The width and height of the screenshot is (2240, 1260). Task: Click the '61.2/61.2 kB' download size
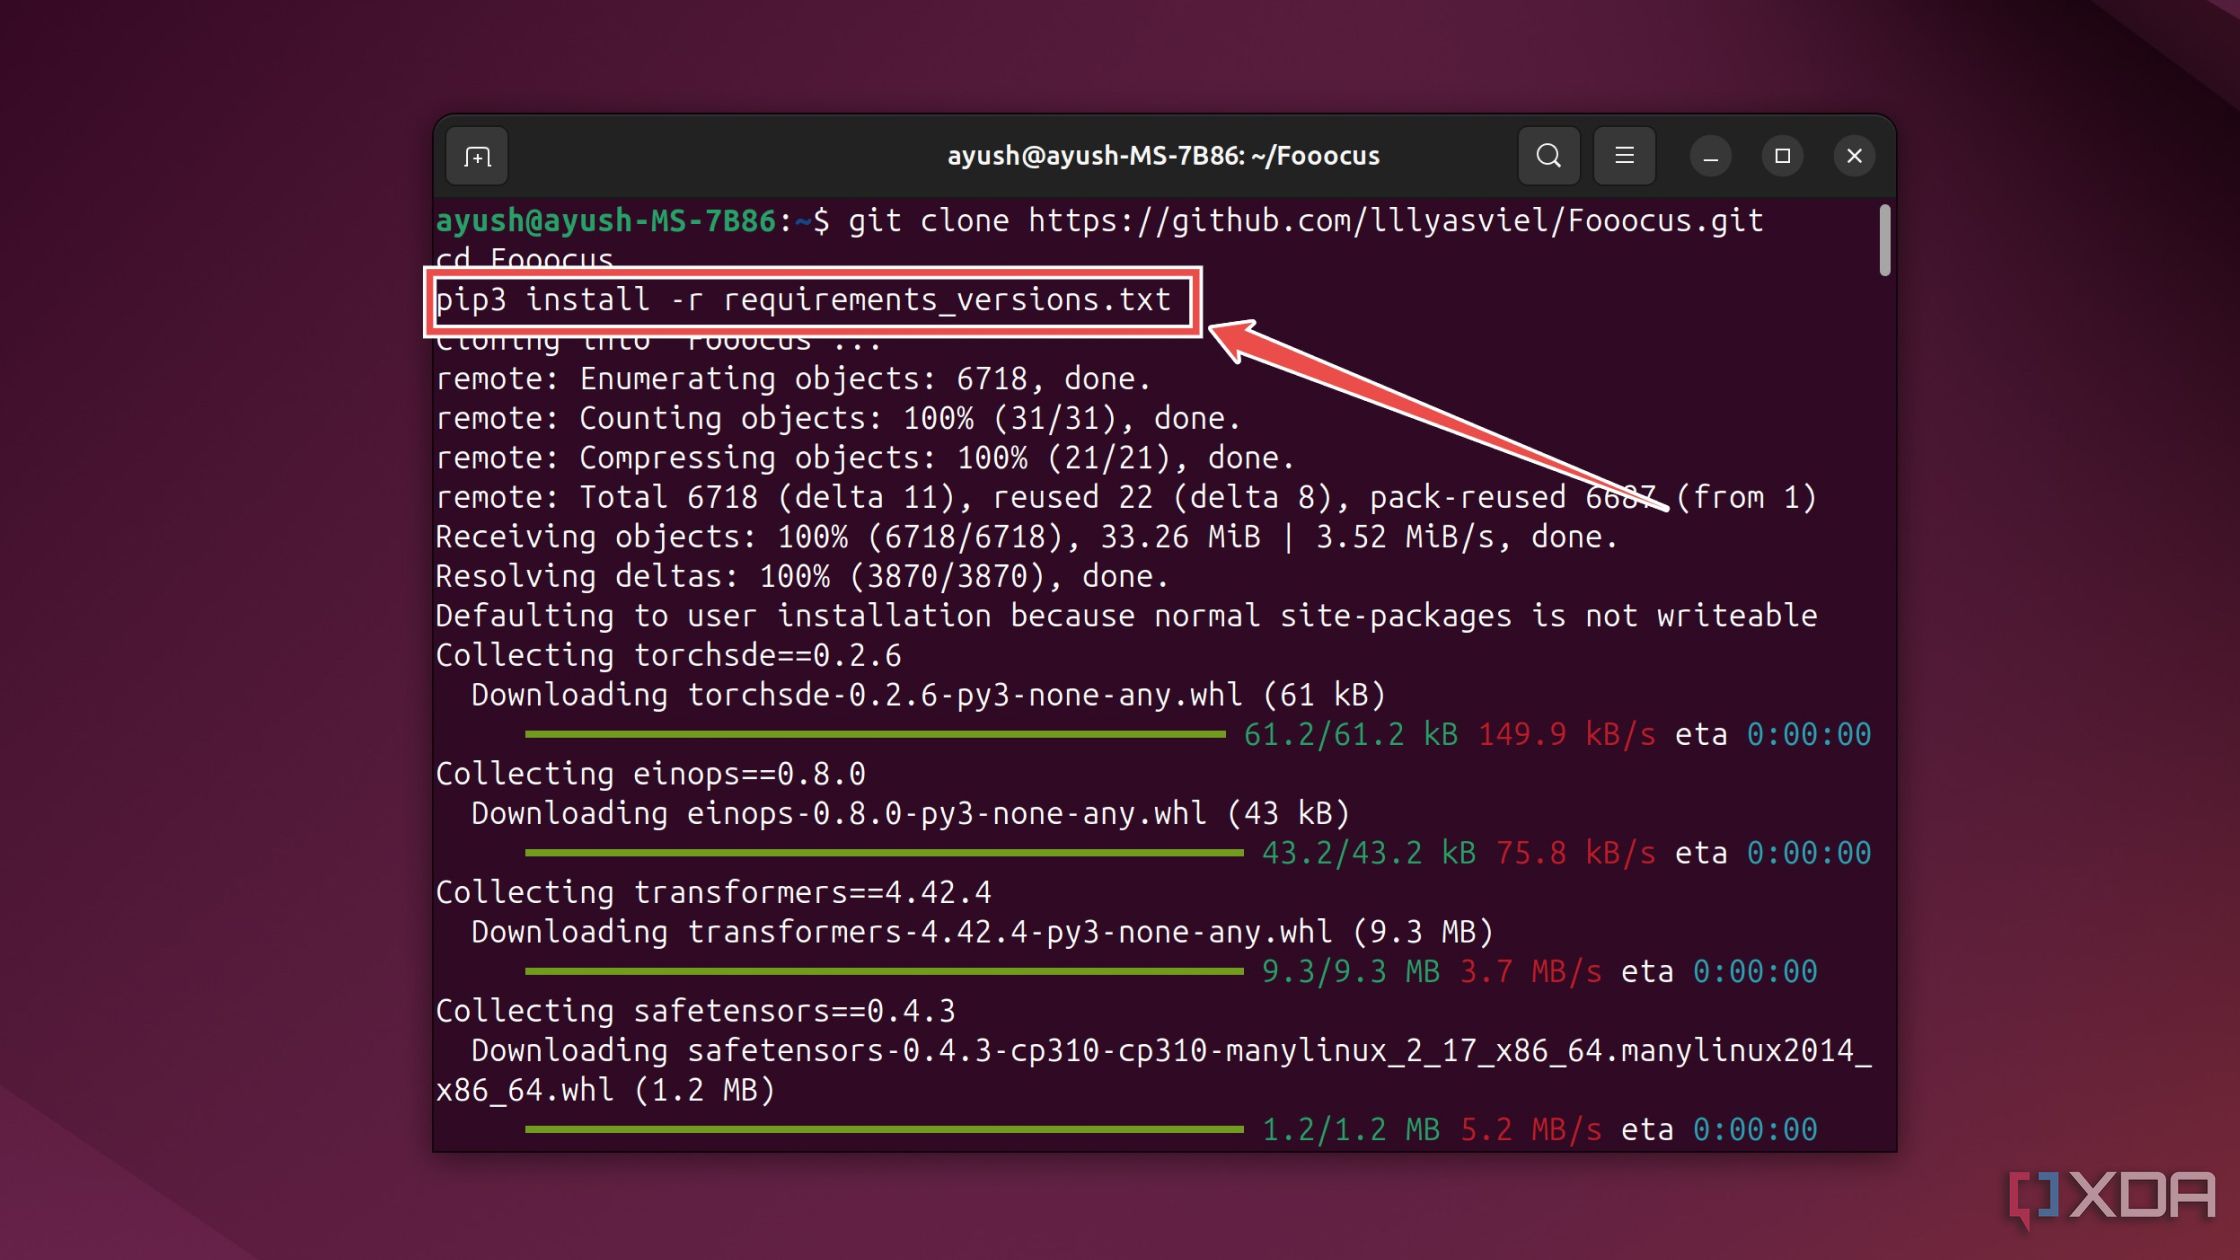click(1350, 734)
